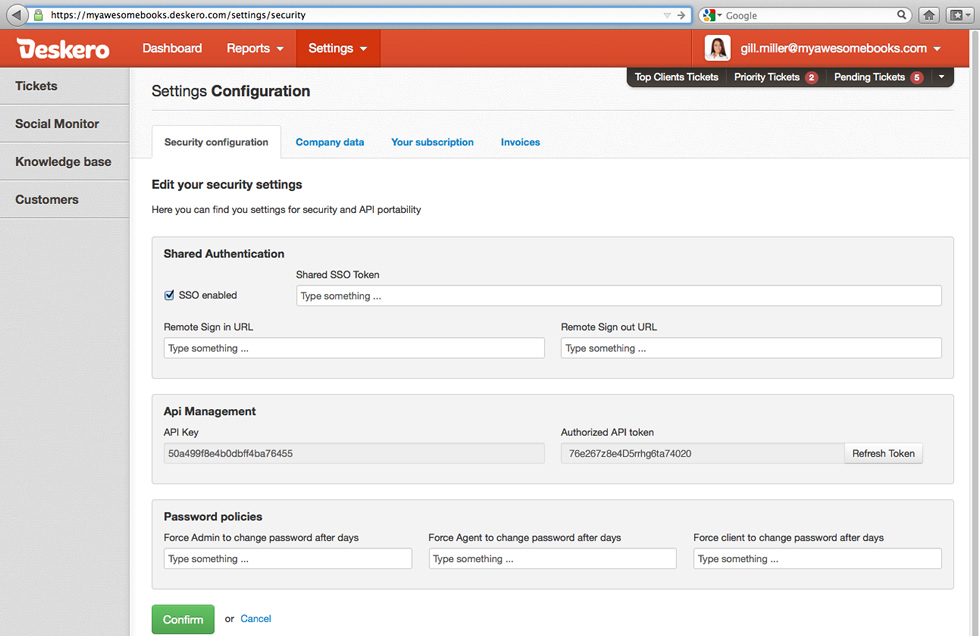Open the Reports dropdown menu
This screenshot has height=636, width=980.
click(255, 48)
